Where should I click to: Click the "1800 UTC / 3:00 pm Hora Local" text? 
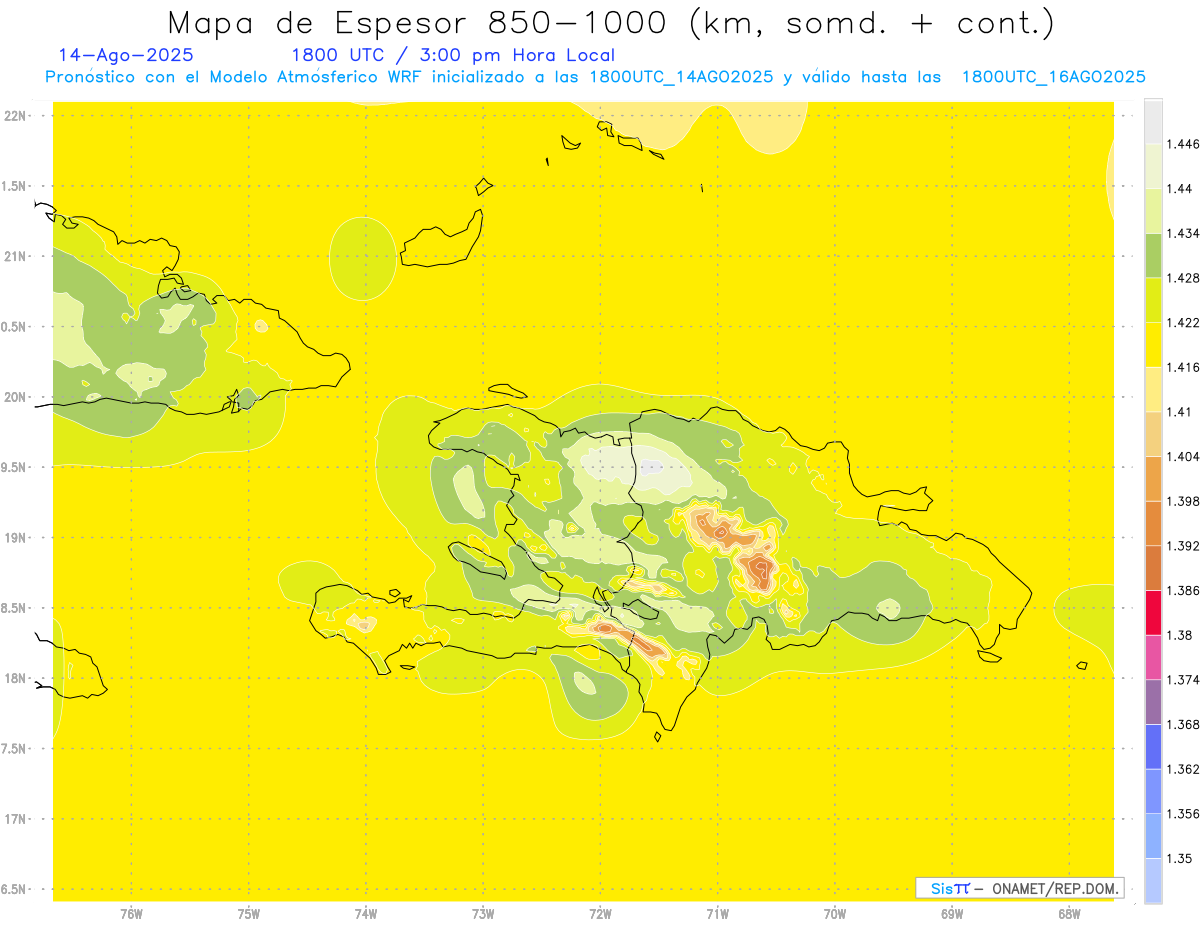(x=453, y=56)
